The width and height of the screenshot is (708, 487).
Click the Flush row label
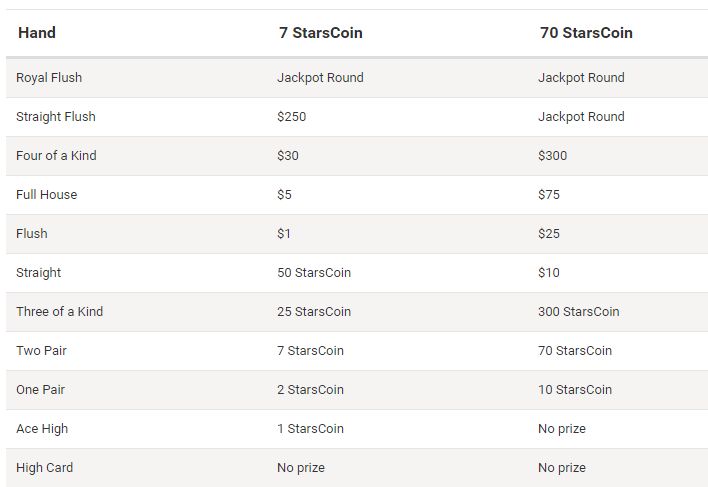pos(32,234)
